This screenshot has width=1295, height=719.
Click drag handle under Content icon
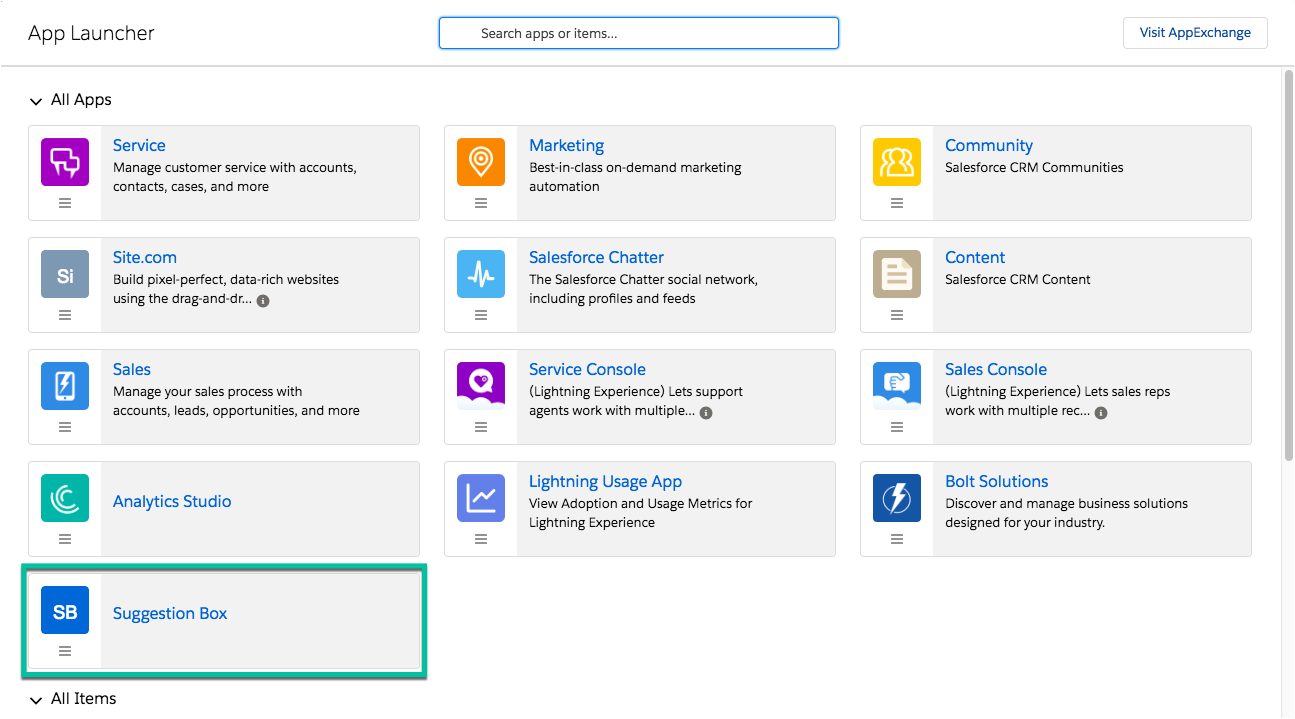click(x=897, y=315)
